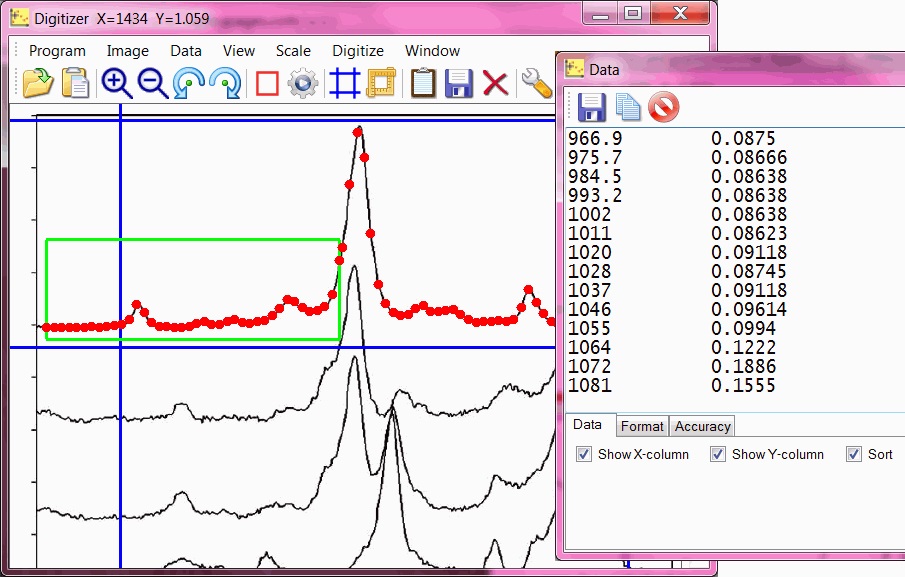Open the Digitize menu
This screenshot has height=577, width=905.
pyautogui.click(x=357, y=50)
